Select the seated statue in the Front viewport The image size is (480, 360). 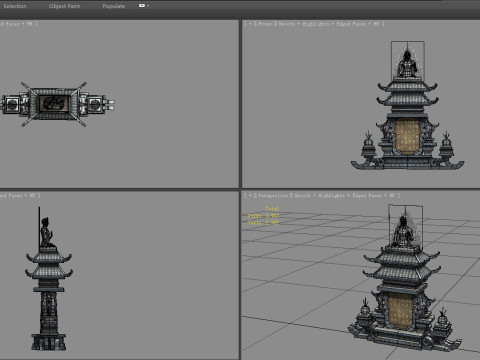point(407,64)
